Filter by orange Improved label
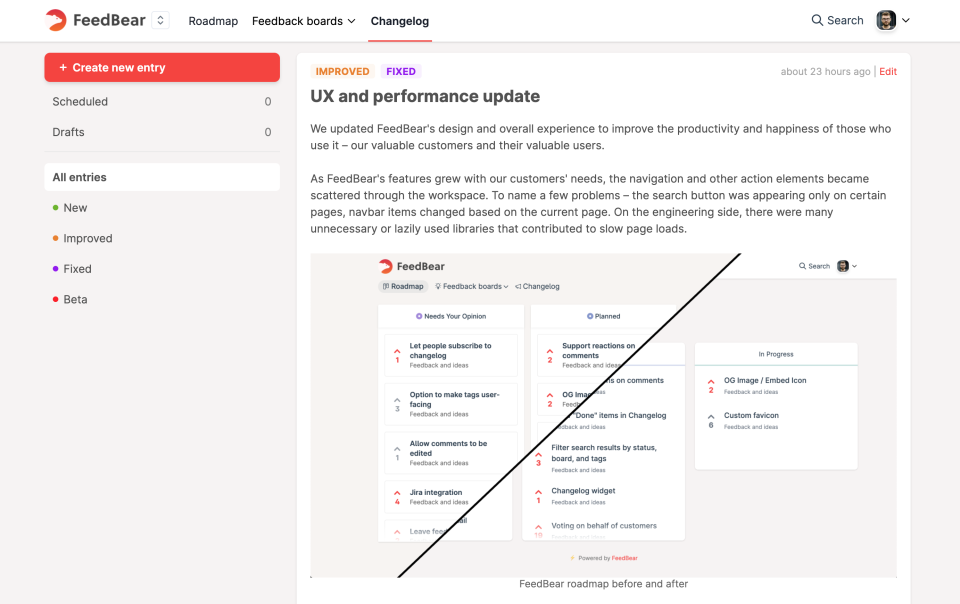This screenshot has height=604, width=960. pyautogui.click(x=87, y=239)
